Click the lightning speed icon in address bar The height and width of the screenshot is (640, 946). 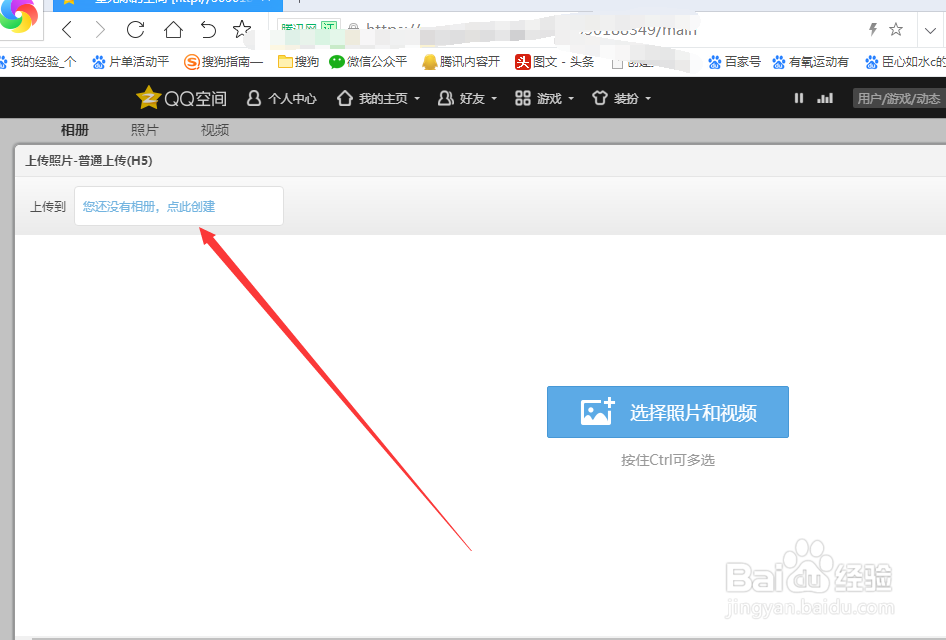tap(872, 30)
